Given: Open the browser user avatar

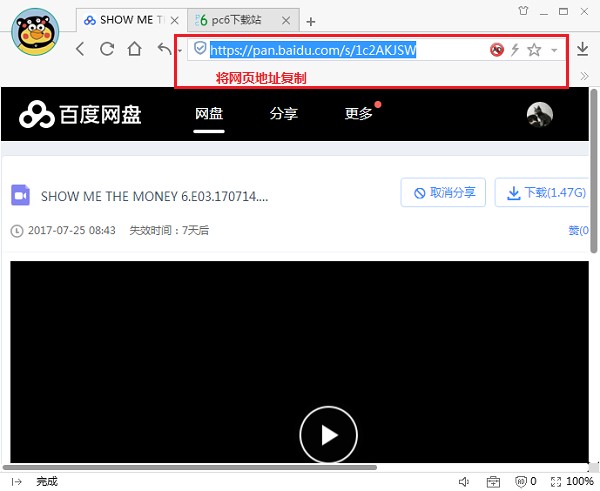Looking at the screenshot, I should point(35,32).
